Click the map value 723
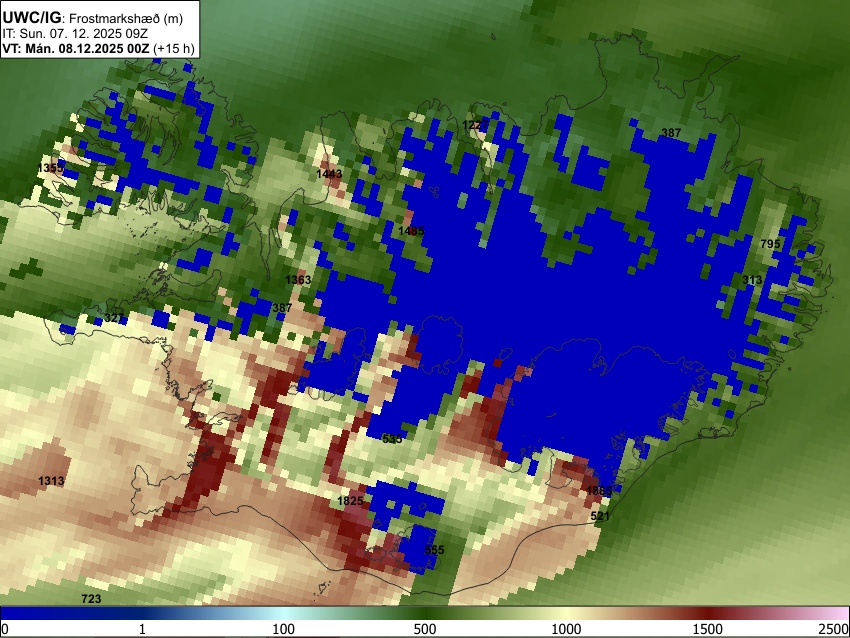 point(91,599)
